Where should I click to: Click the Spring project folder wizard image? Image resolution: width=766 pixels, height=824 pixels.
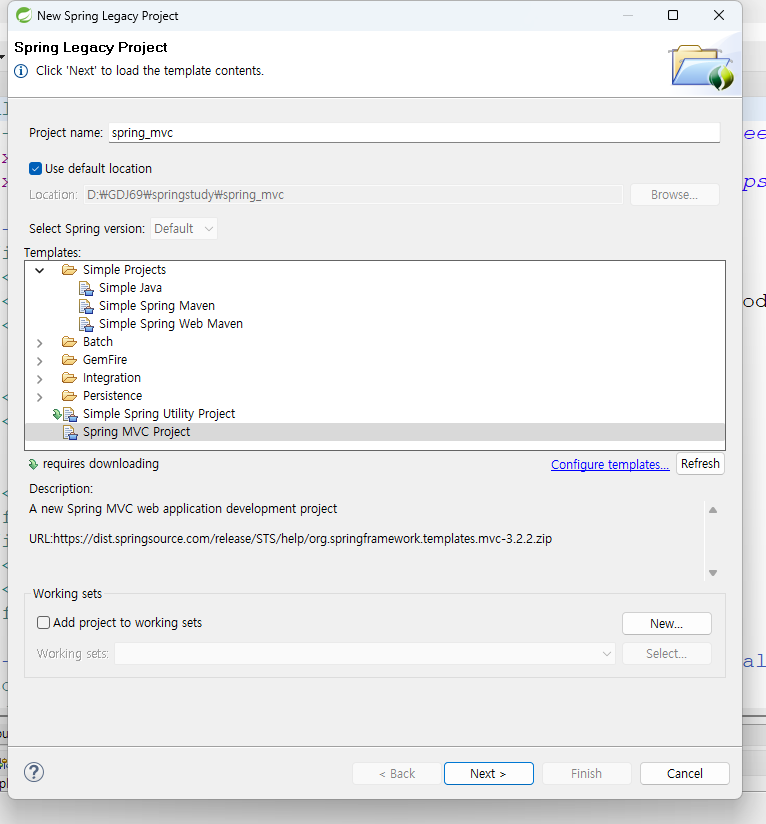coord(701,67)
